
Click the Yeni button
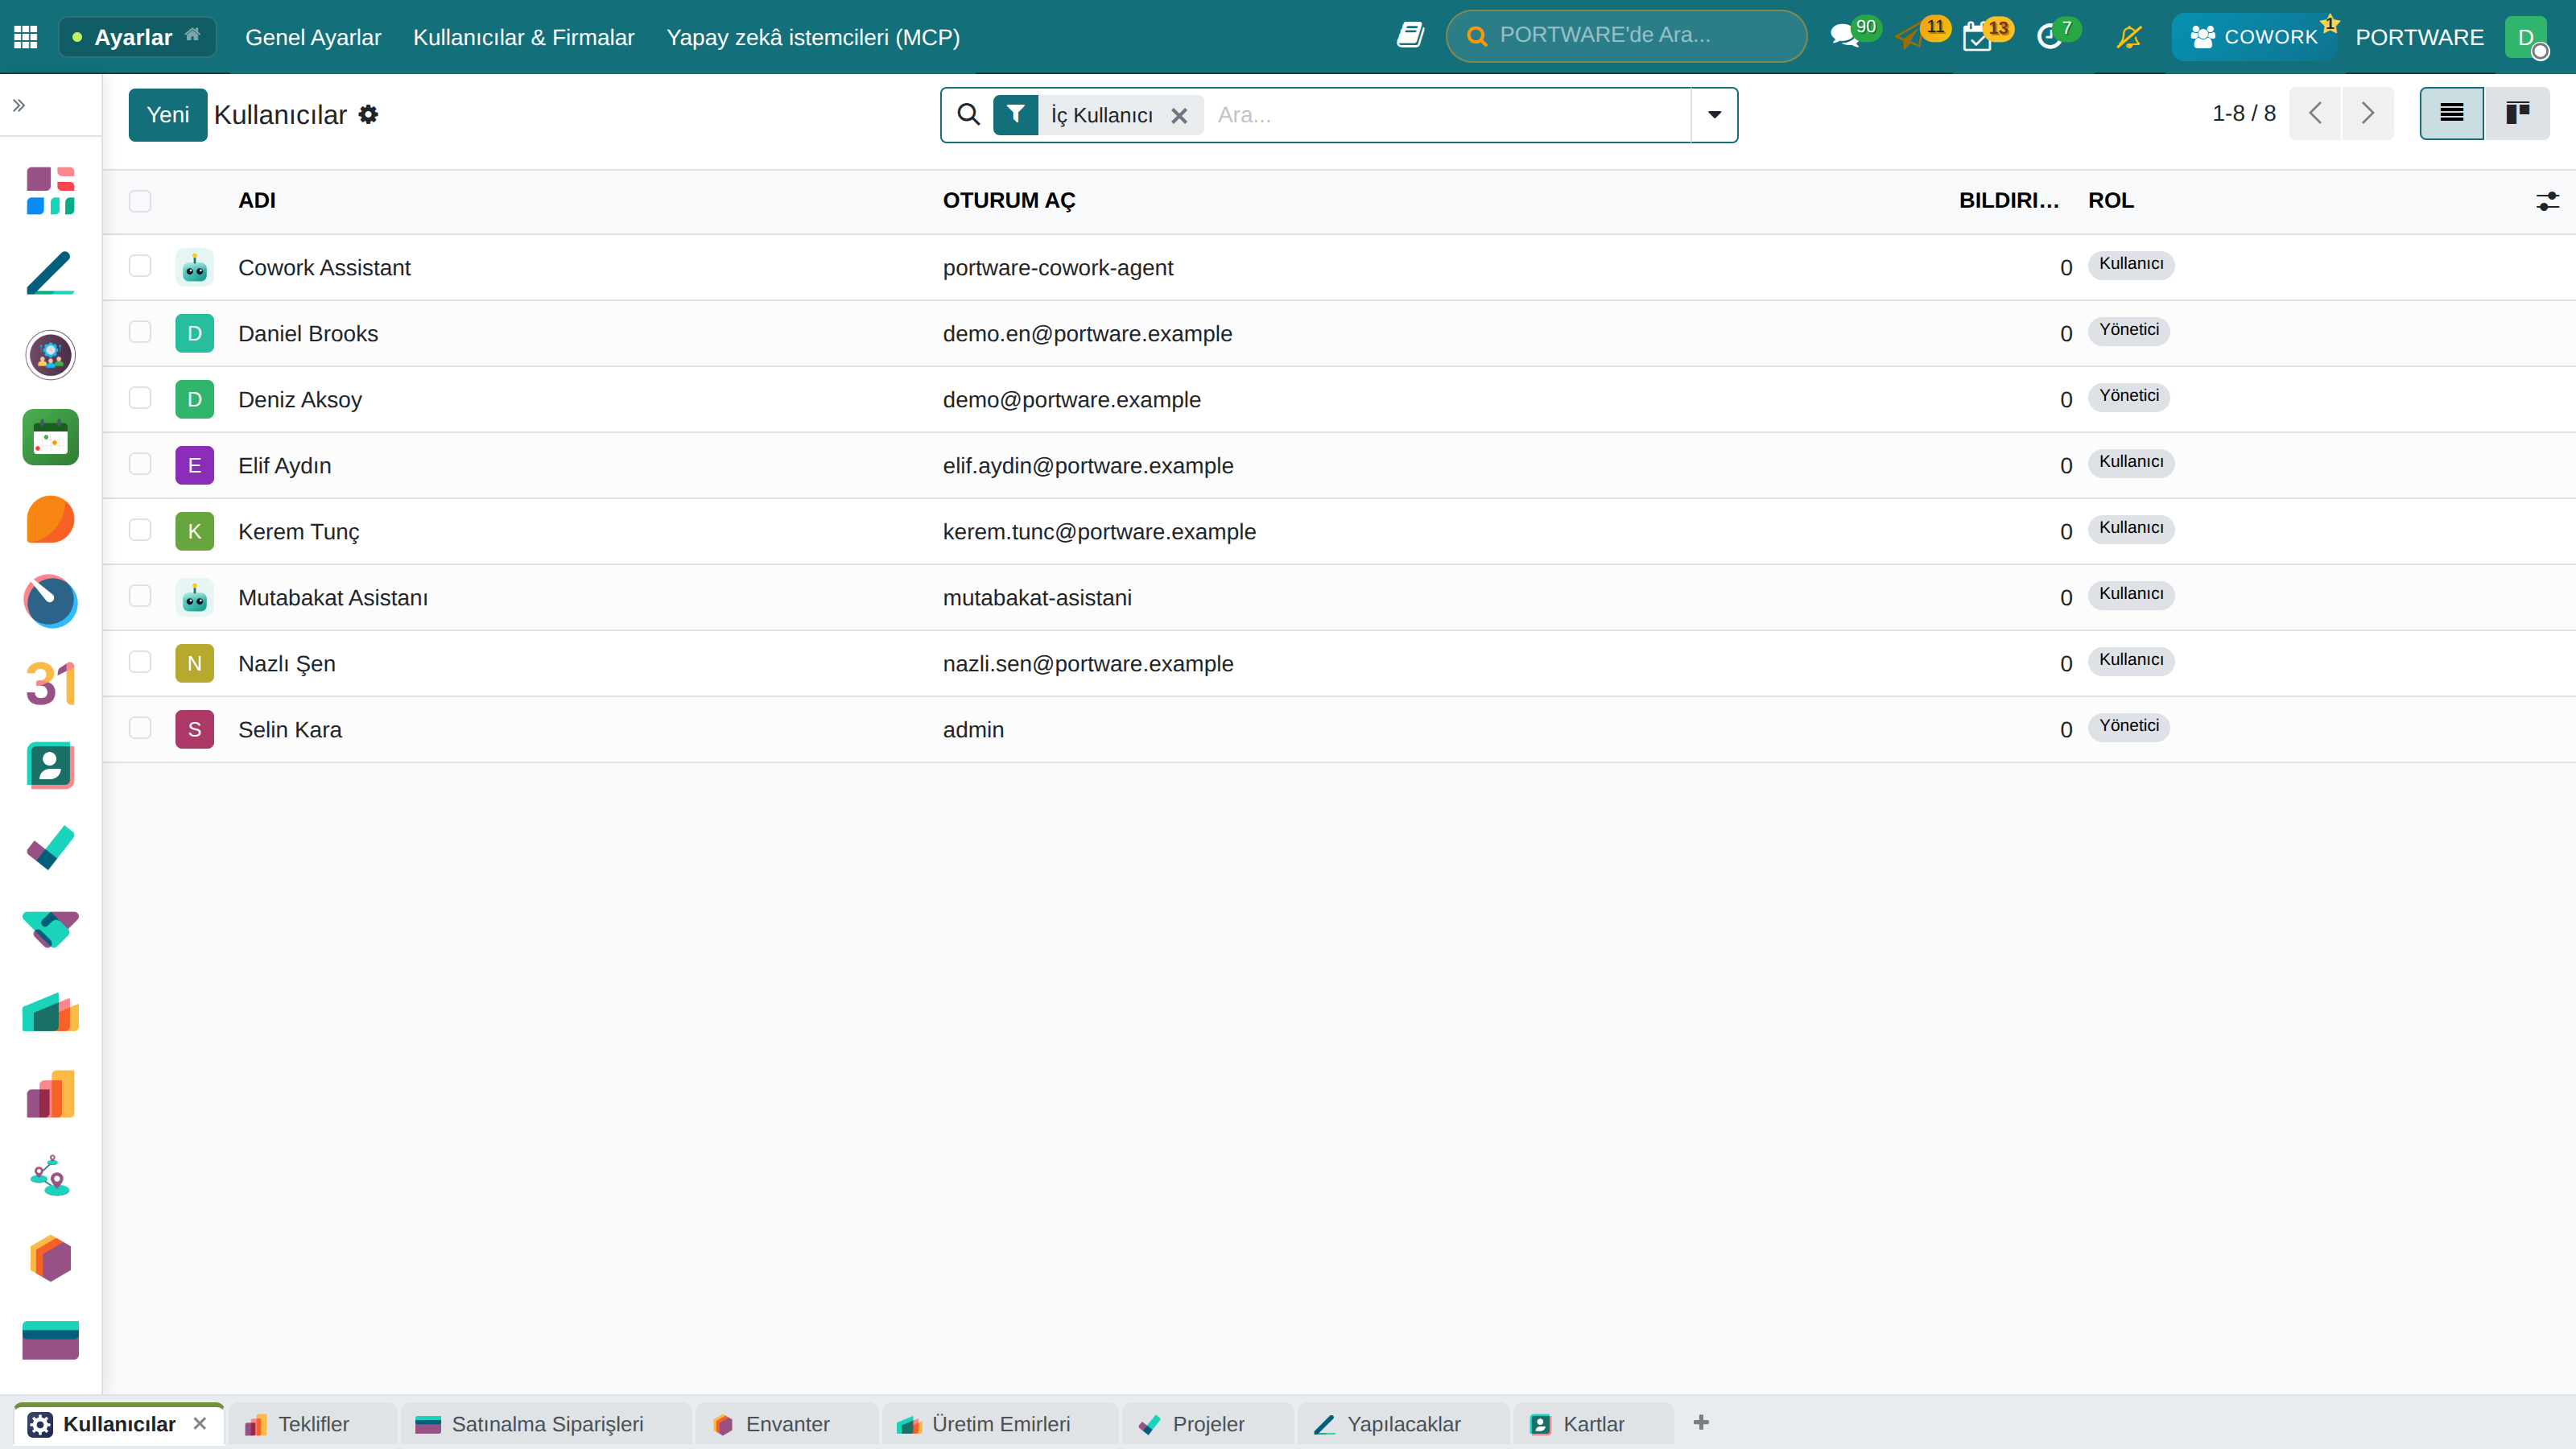pyautogui.click(x=167, y=115)
